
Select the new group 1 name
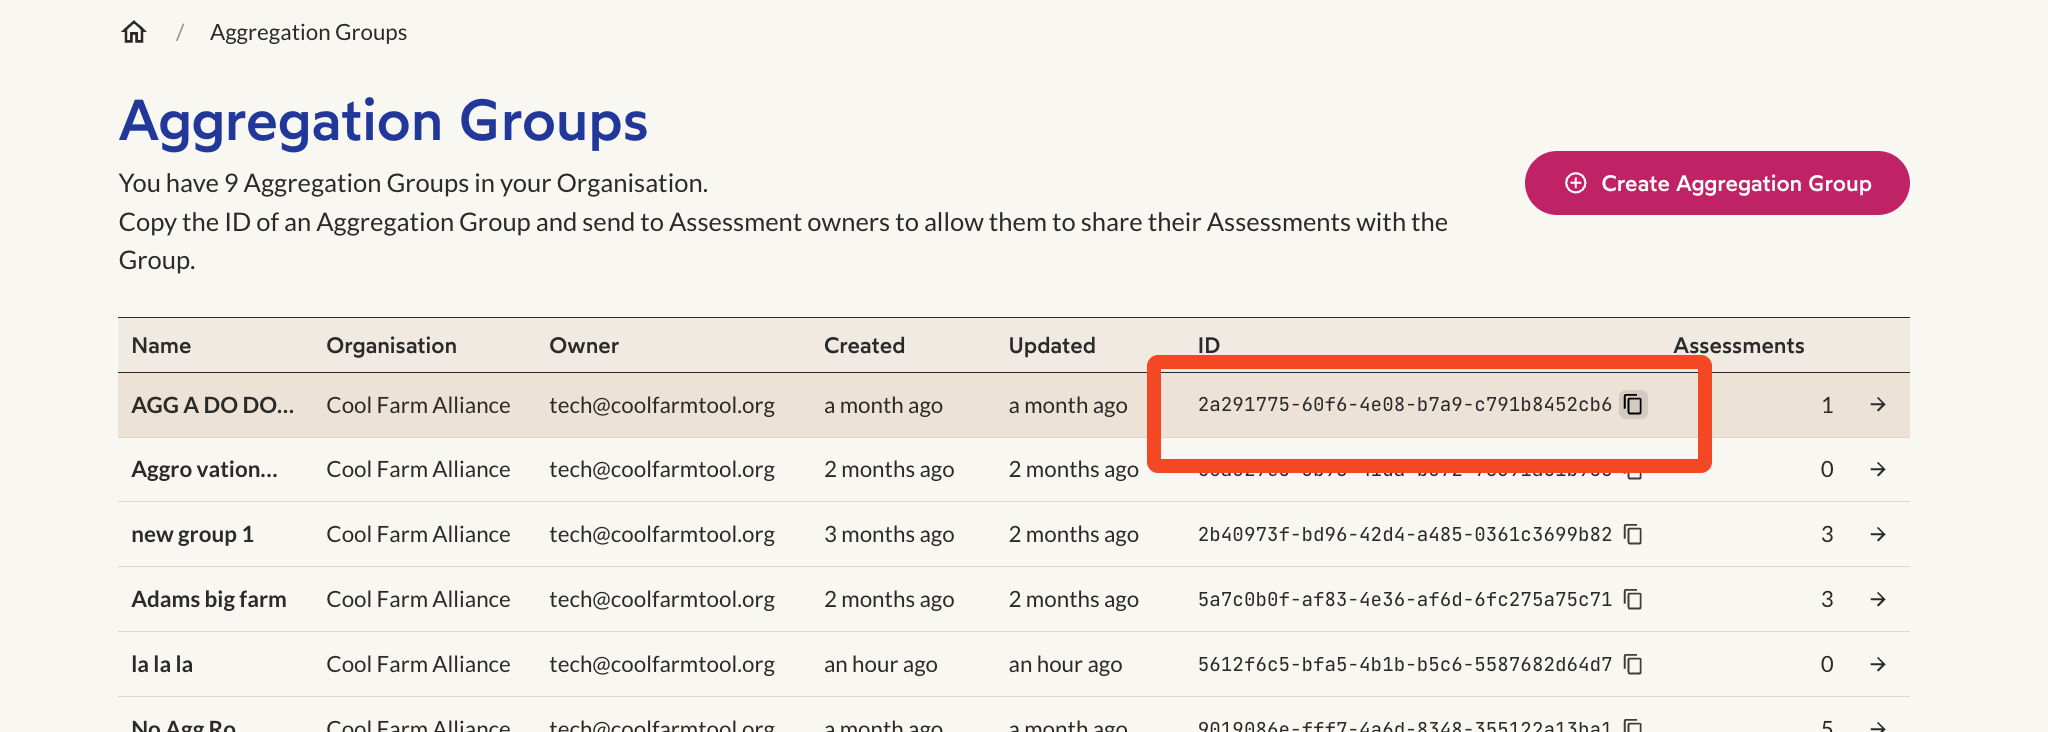click(x=192, y=534)
